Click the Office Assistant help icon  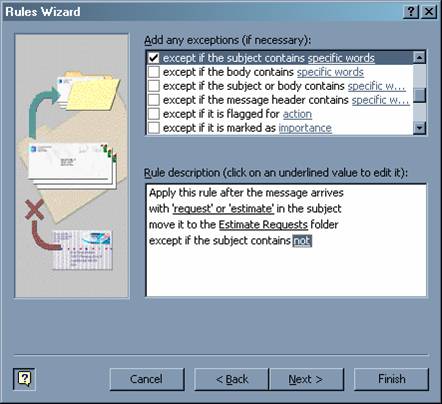(x=24, y=379)
